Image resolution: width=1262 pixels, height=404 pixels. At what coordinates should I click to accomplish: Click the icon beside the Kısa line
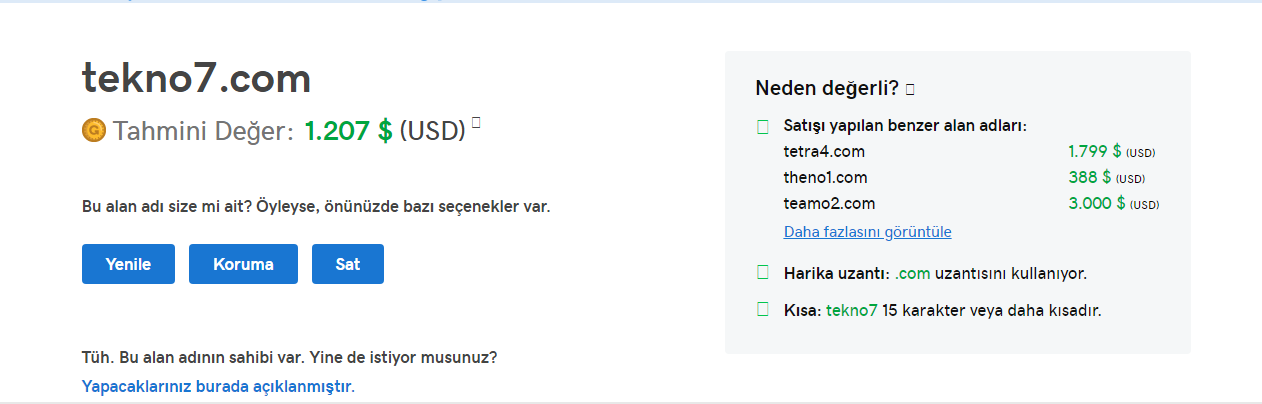pos(763,310)
